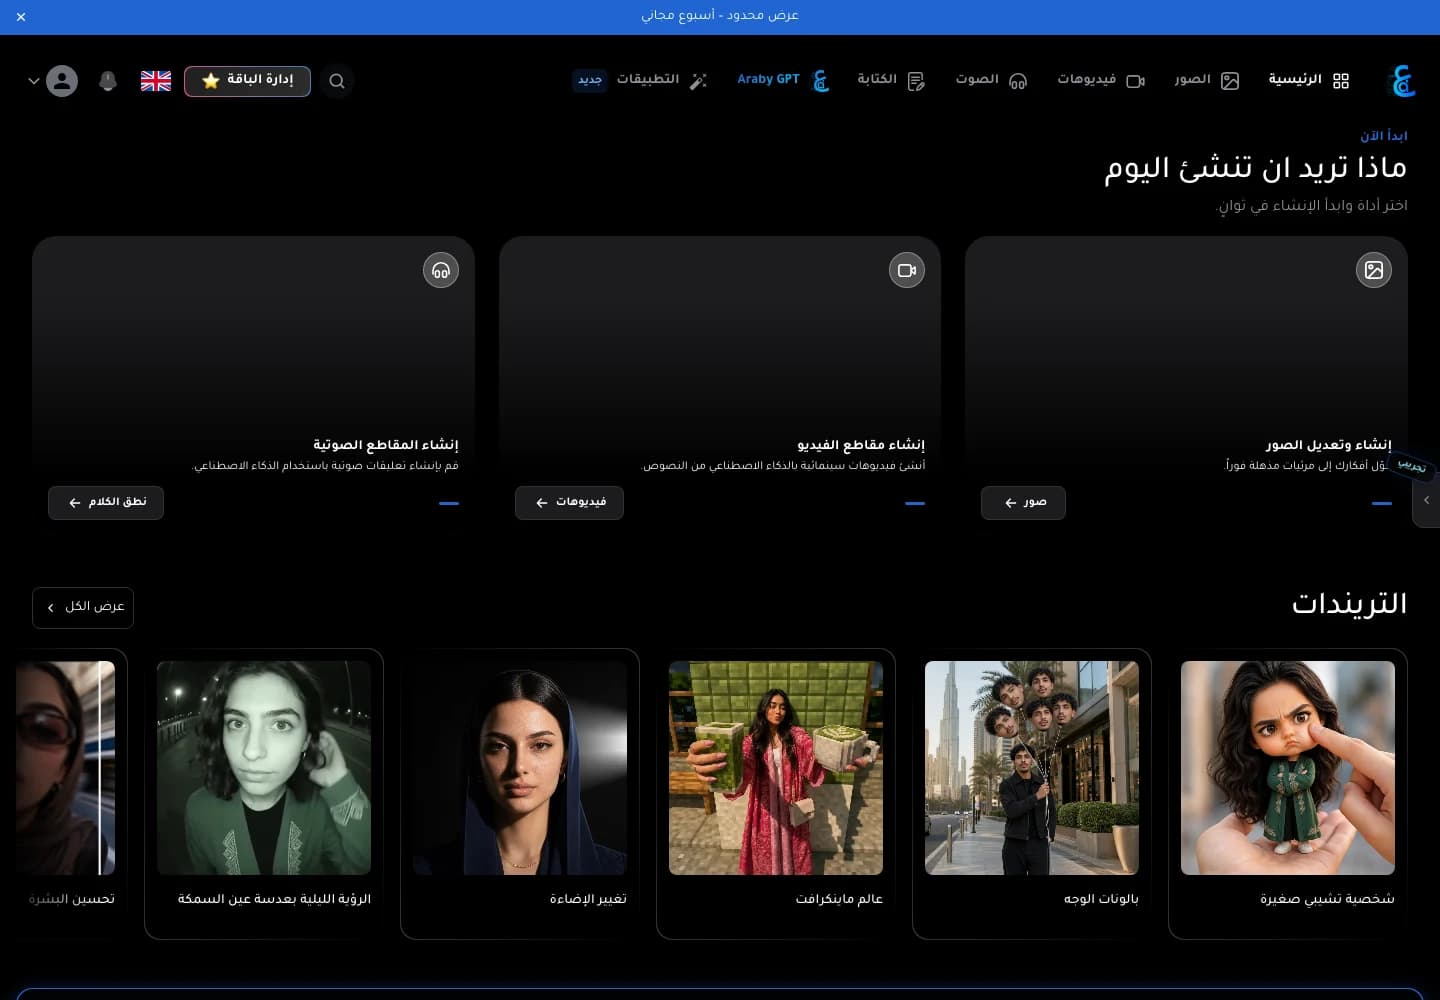The image size is (1440, 1000).
Task: Open the الصور images menu
Action: point(1207,80)
